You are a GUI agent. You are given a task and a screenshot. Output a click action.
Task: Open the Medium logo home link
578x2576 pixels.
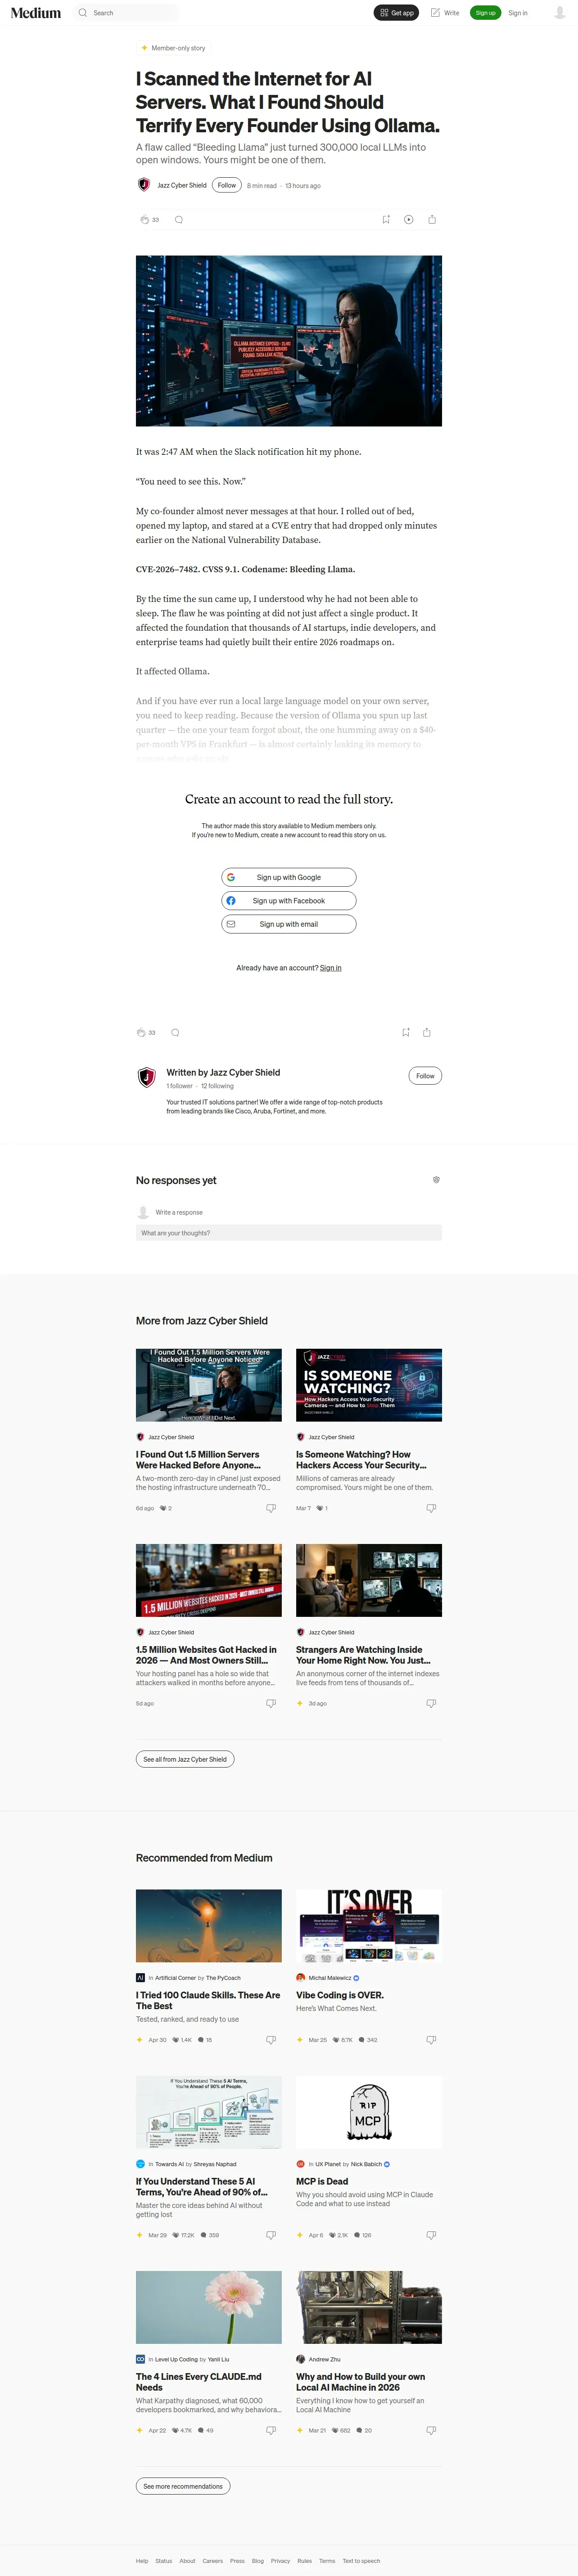point(36,13)
